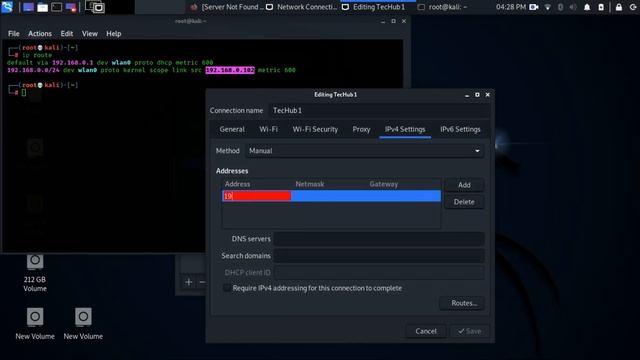The width and height of the screenshot is (640, 360).
Task: Click the Cancel button
Action: point(426,331)
